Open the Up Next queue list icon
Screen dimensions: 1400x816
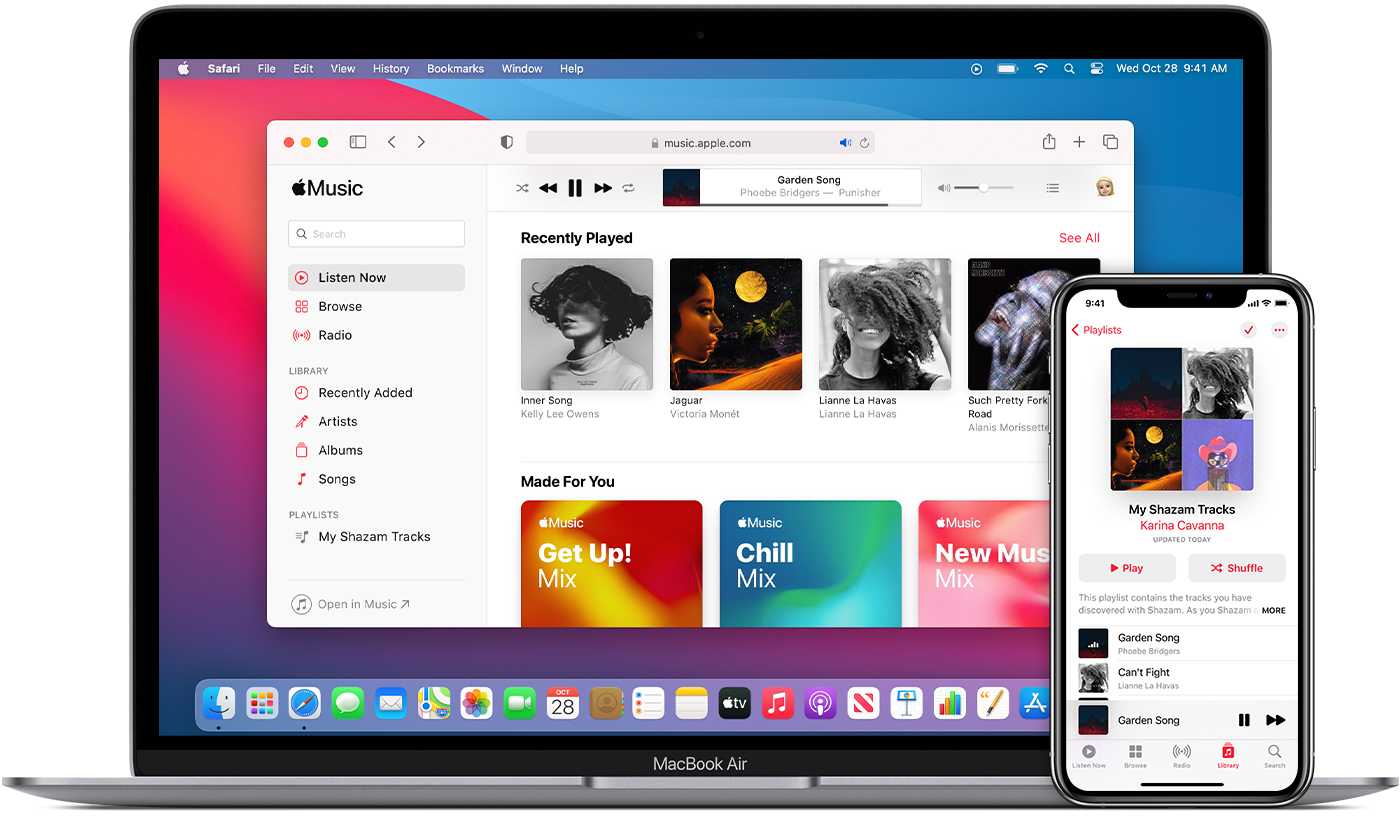pyautogui.click(x=1052, y=187)
